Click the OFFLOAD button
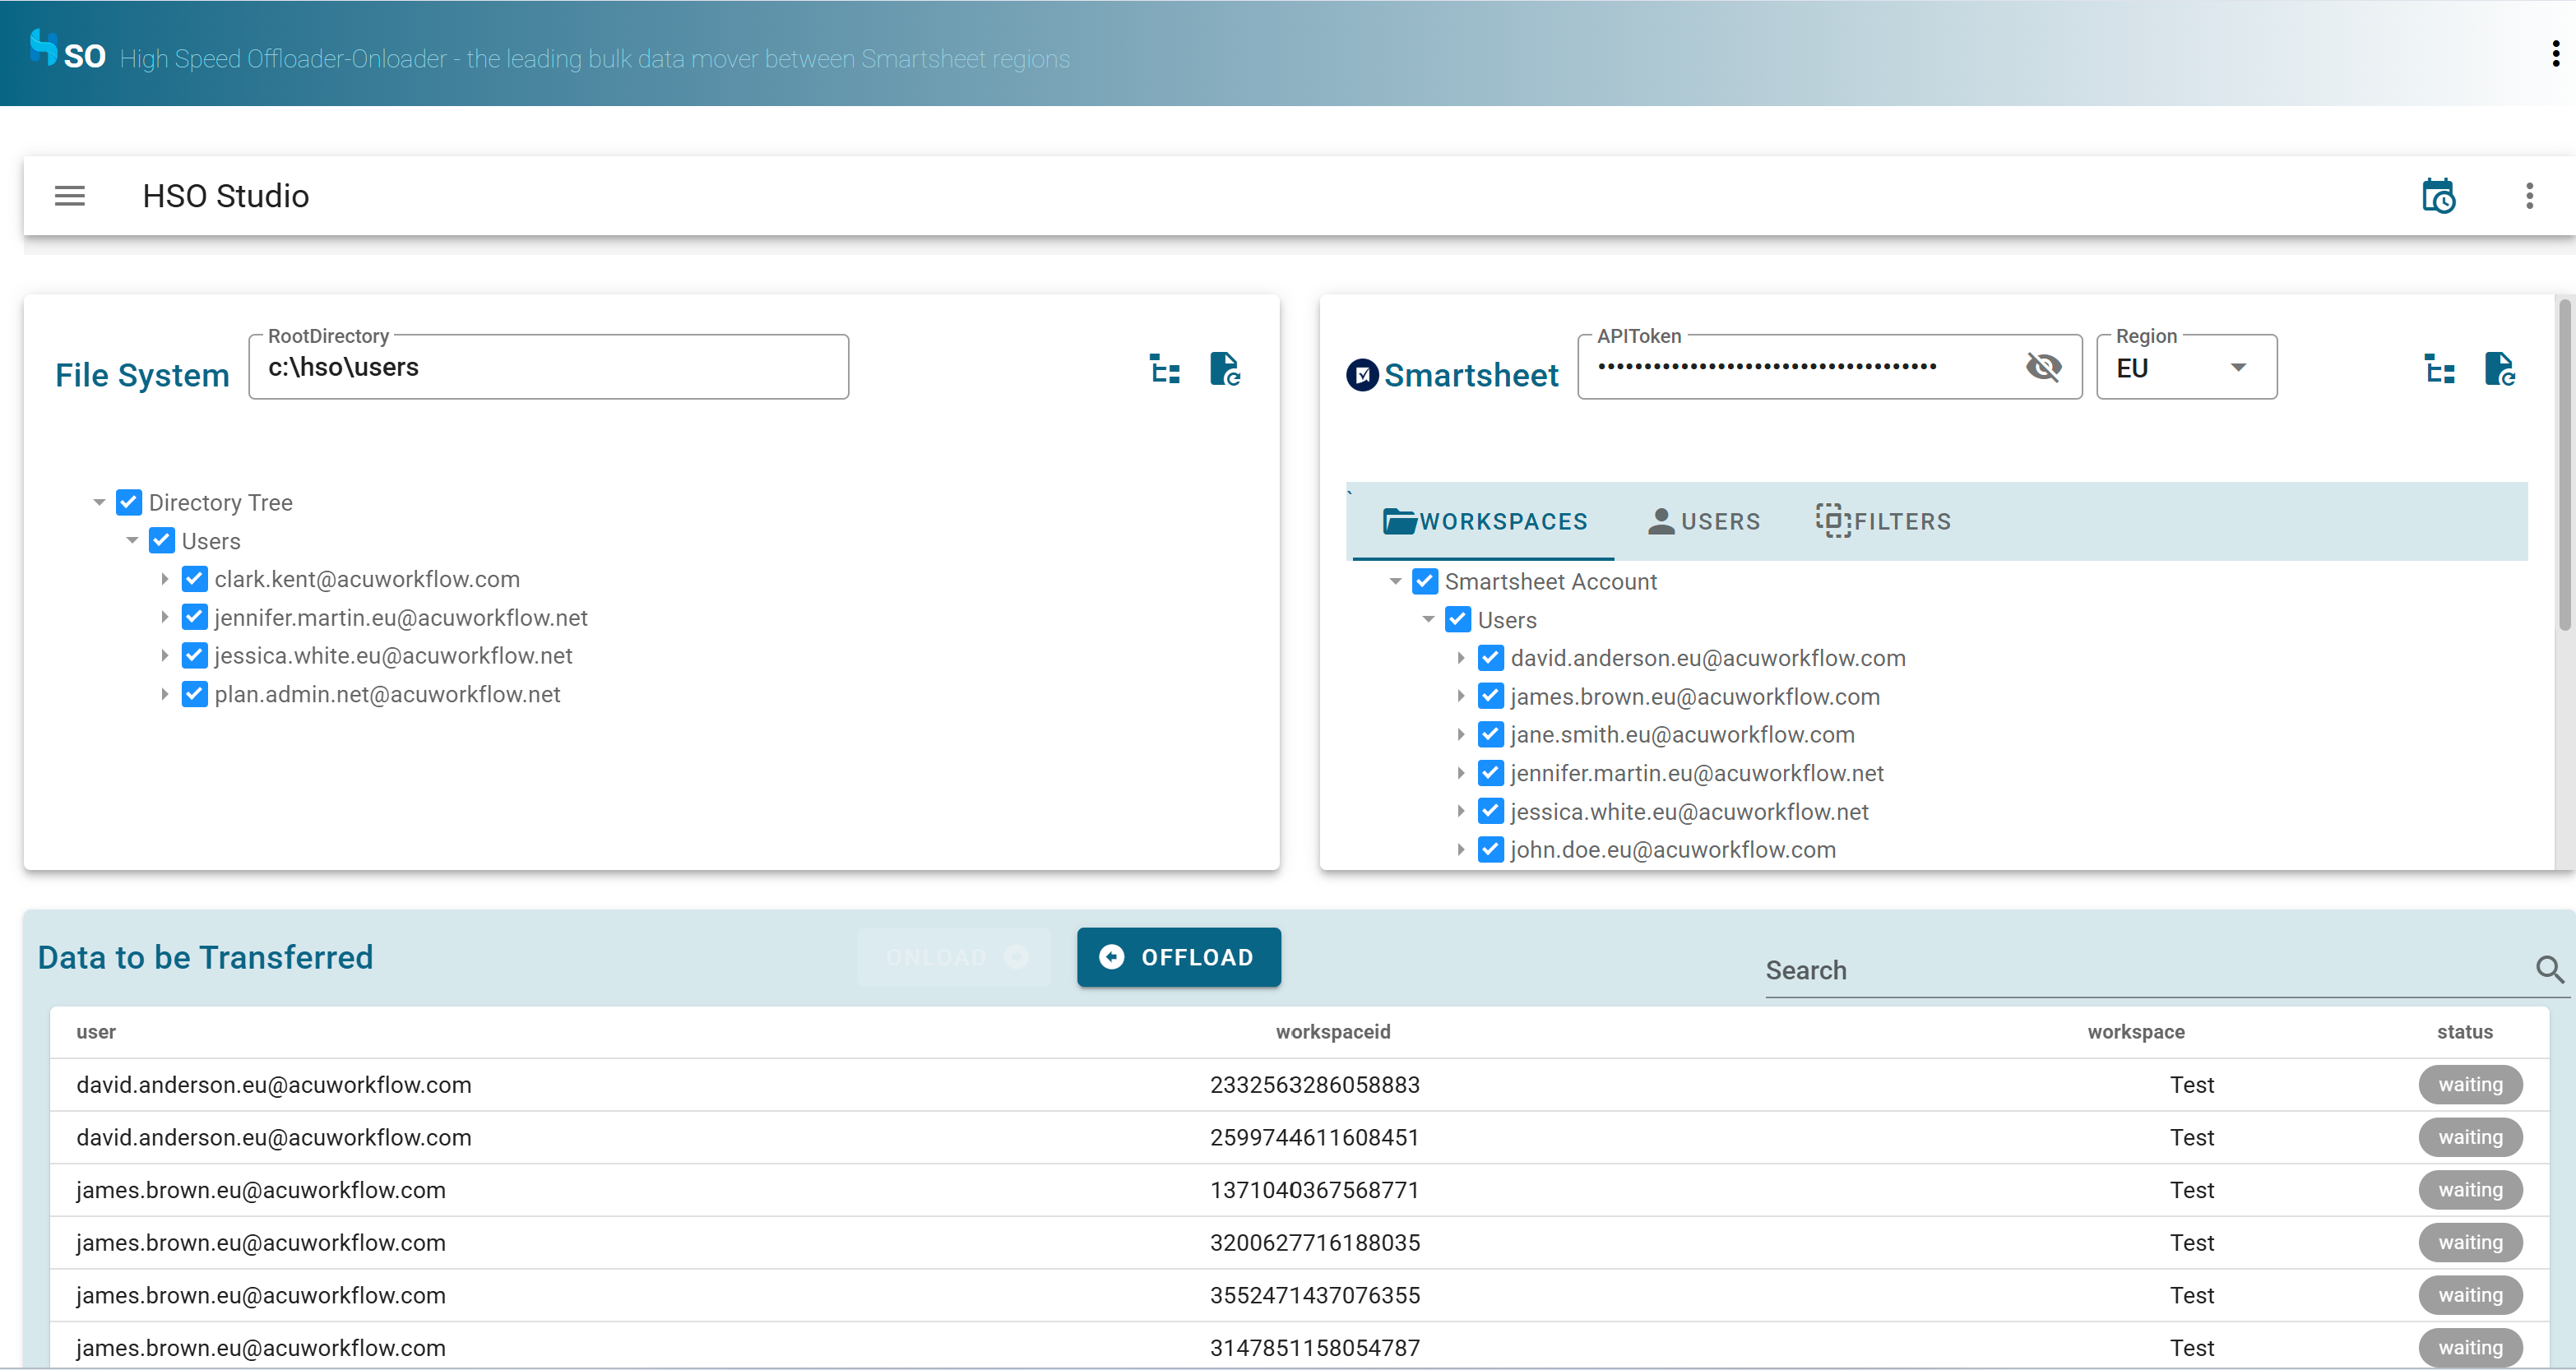2576x1370 pixels. coord(1178,957)
